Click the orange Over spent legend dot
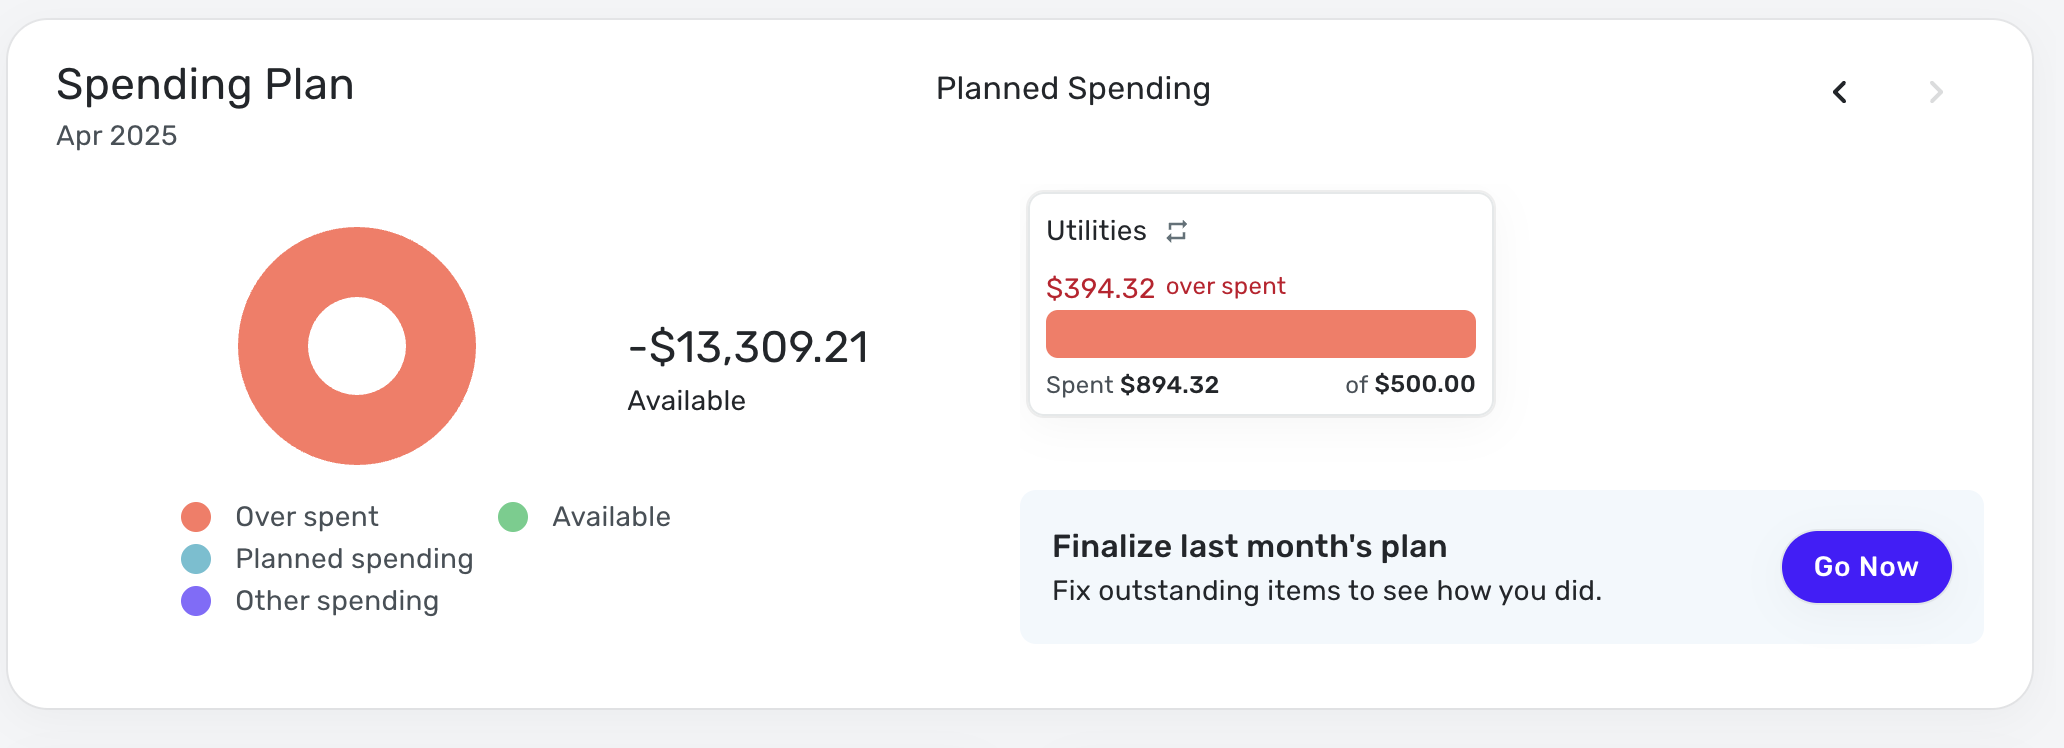This screenshot has width=2064, height=748. tap(196, 517)
